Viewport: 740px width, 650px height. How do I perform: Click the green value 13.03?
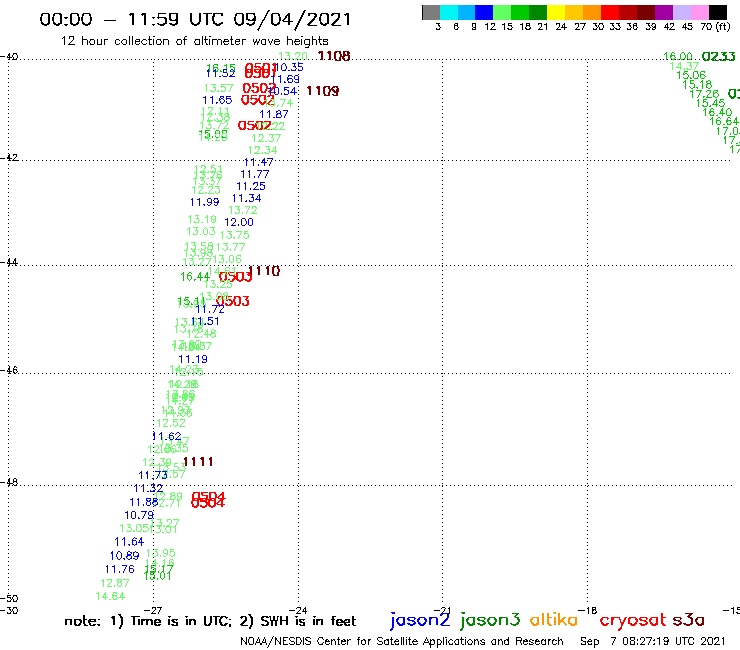click(201, 231)
